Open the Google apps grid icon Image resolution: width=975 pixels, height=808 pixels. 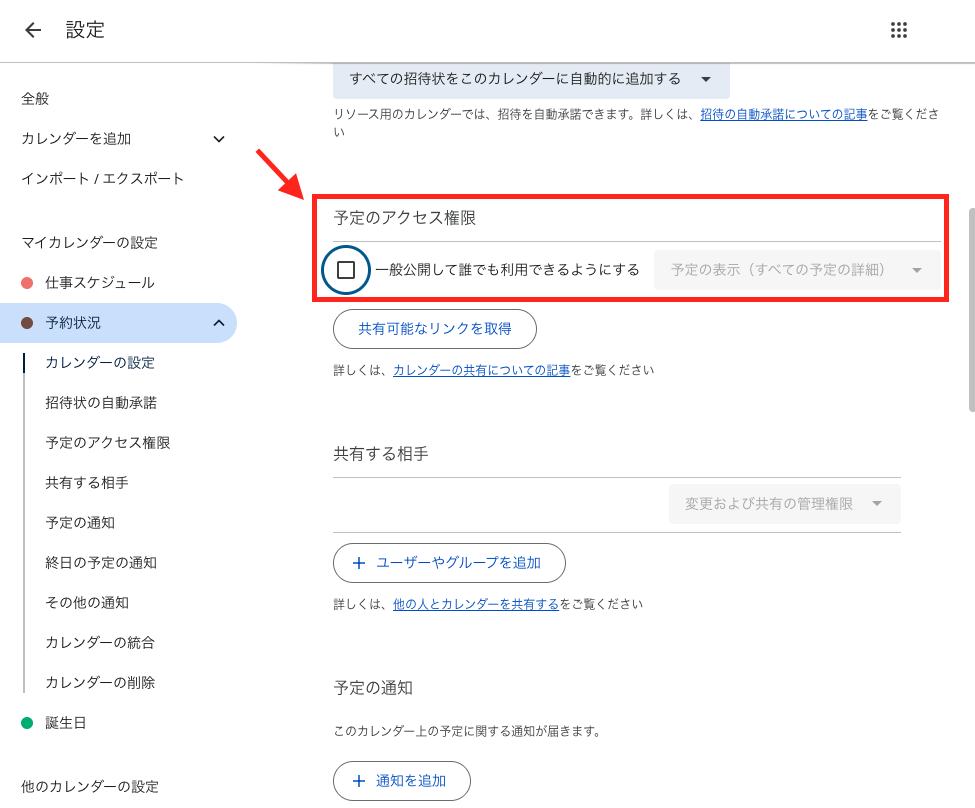[899, 30]
